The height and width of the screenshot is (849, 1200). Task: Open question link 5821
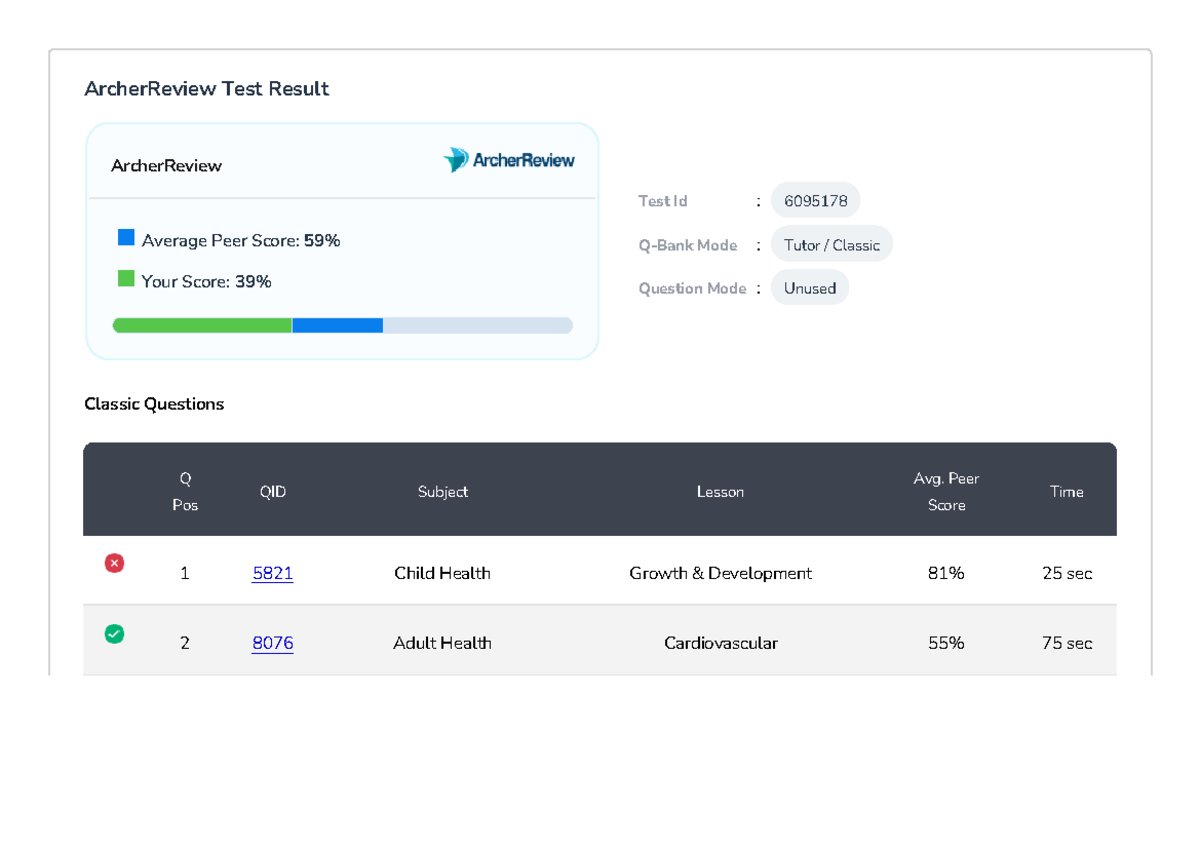pos(272,573)
